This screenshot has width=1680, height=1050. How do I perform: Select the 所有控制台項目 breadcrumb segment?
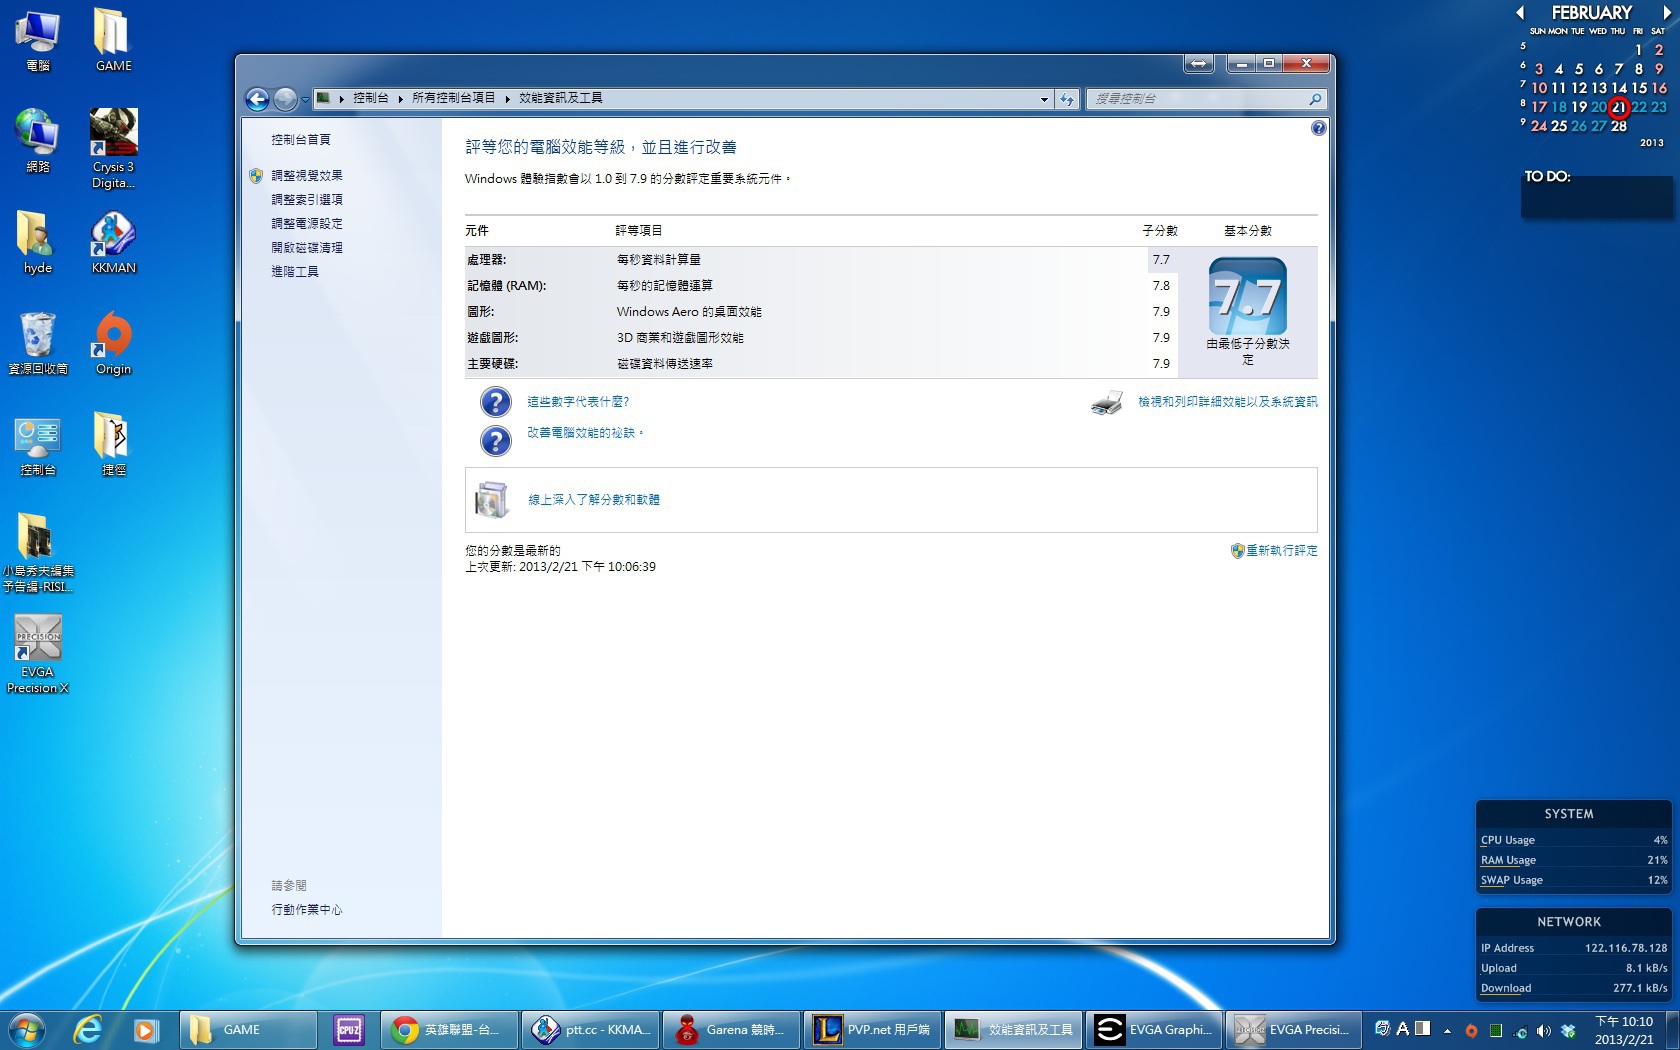pyautogui.click(x=454, y=98)
